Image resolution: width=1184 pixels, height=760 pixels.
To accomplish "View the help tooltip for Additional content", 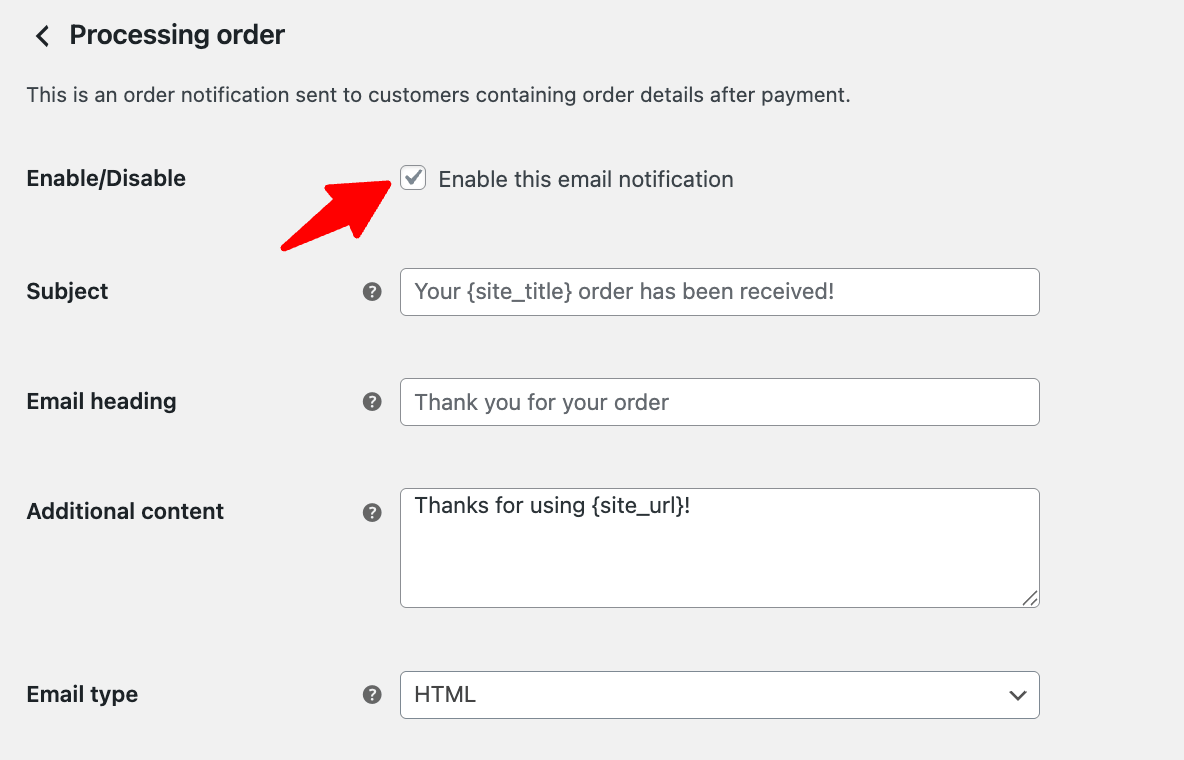I will [x=372, y=512].
